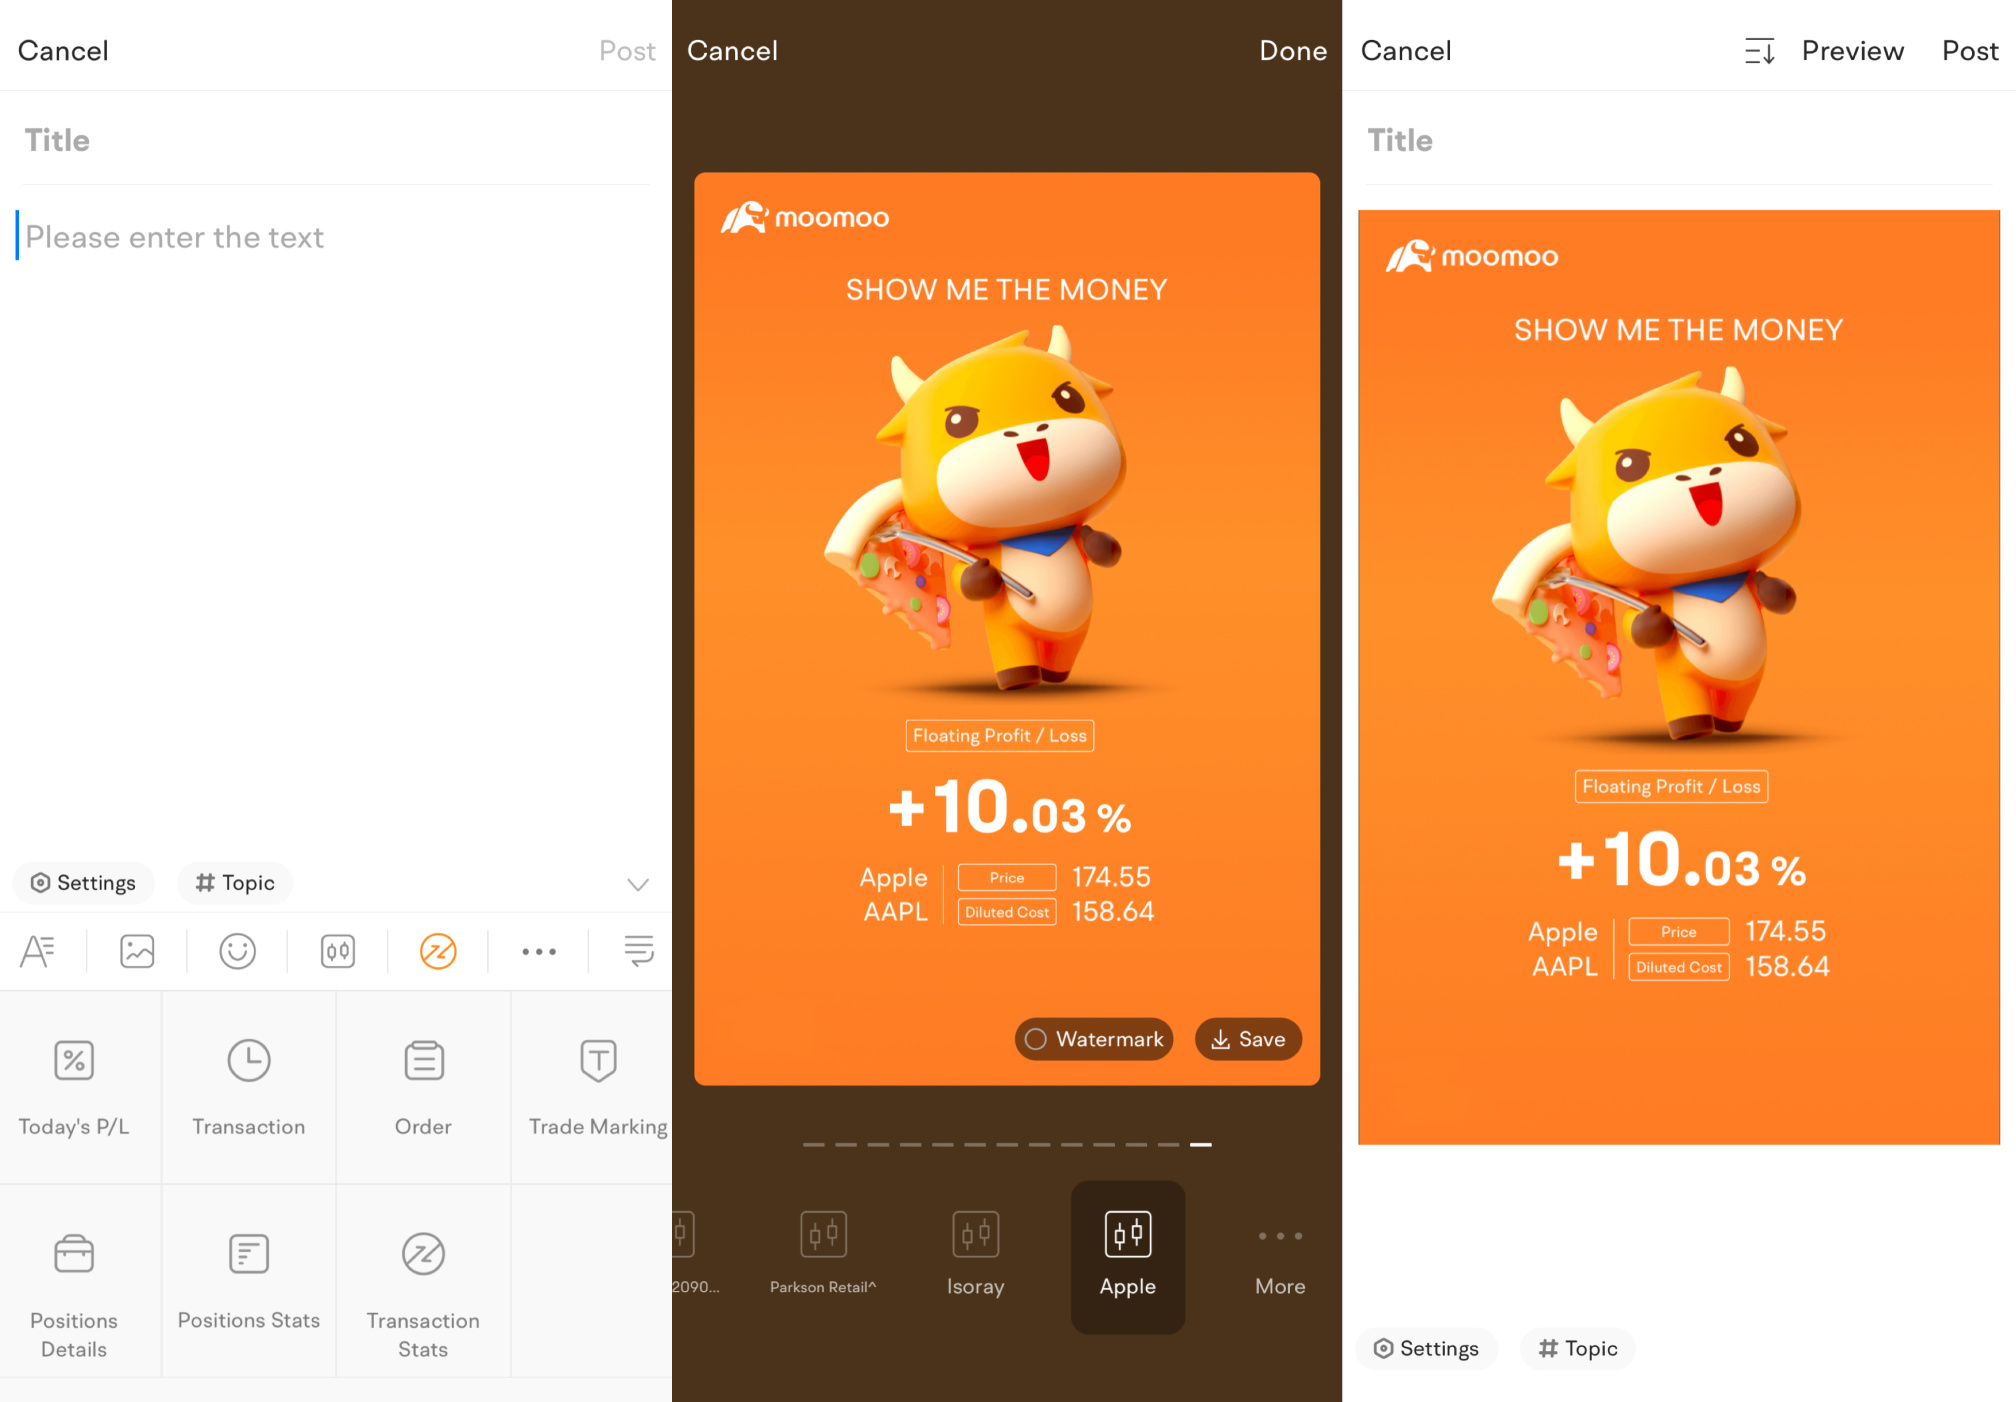Click the Save button on card
Screen dimensions: 2016x1402
click(1245, 1040)
